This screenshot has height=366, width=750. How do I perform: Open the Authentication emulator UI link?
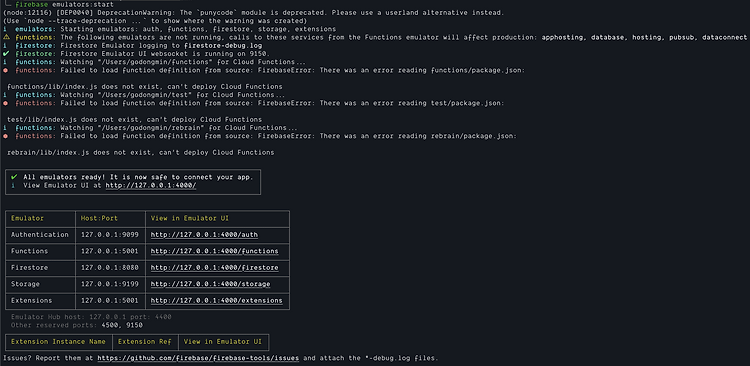point(204,235)
